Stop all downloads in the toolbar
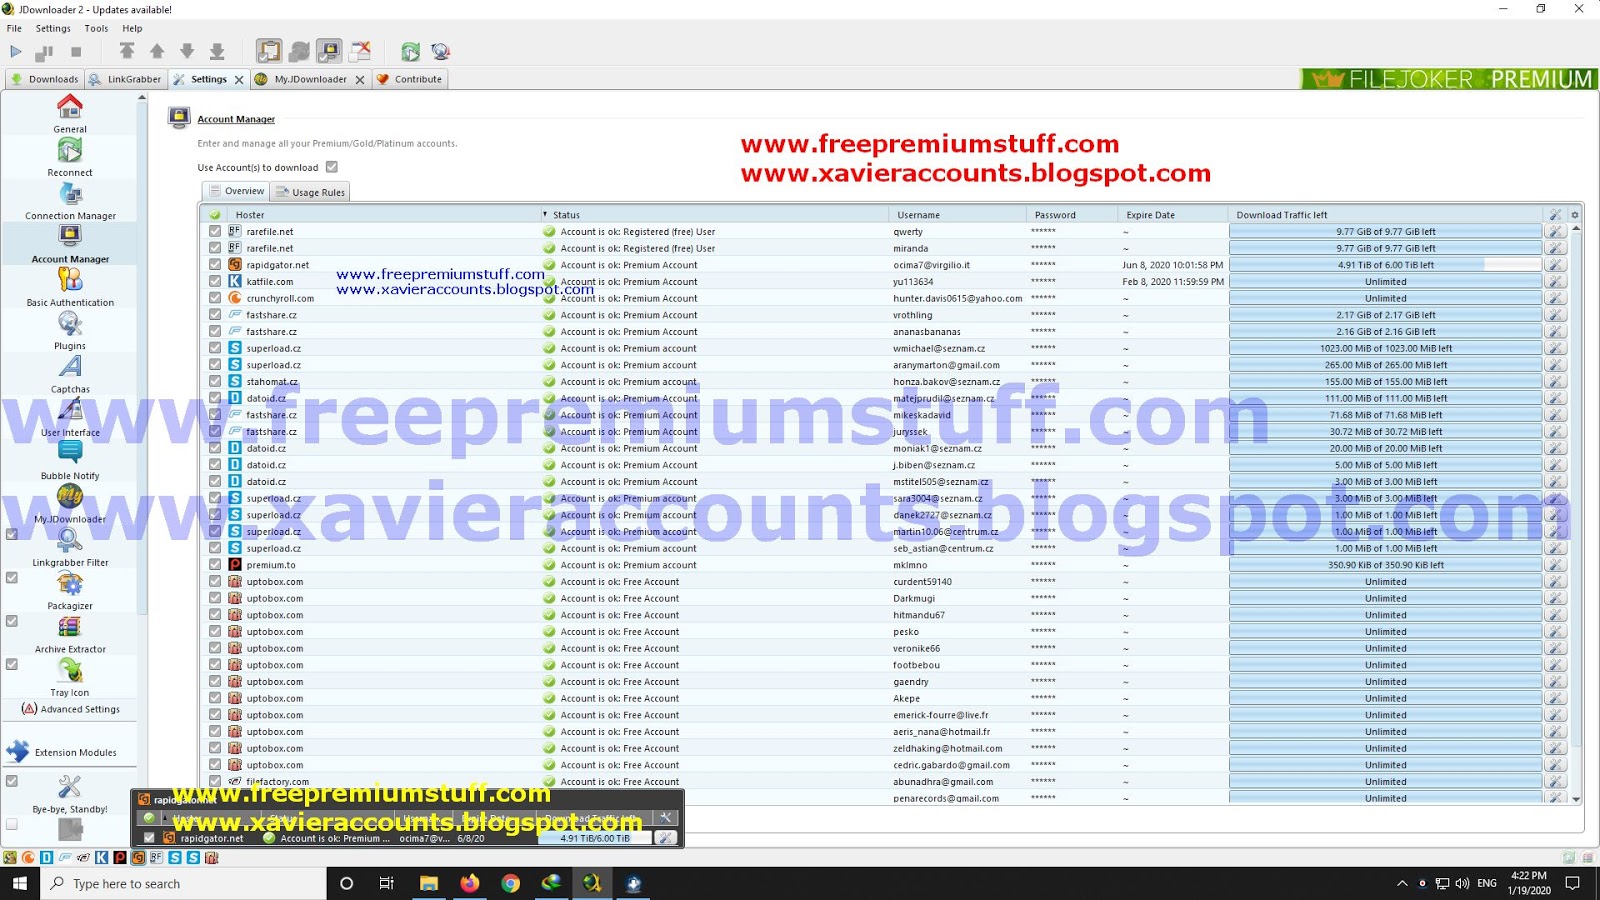Viewport: 1600px width, 900px height. pyautogui.click(x=76, y=51)
